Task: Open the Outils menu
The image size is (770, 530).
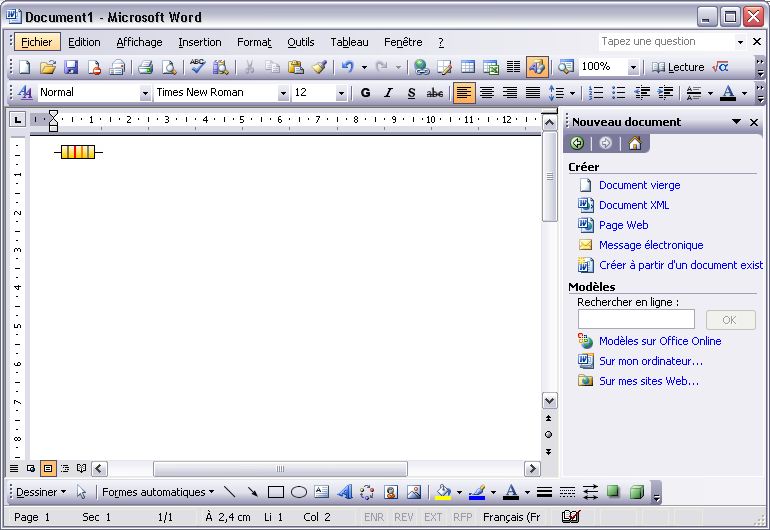Action: (301, 42)
